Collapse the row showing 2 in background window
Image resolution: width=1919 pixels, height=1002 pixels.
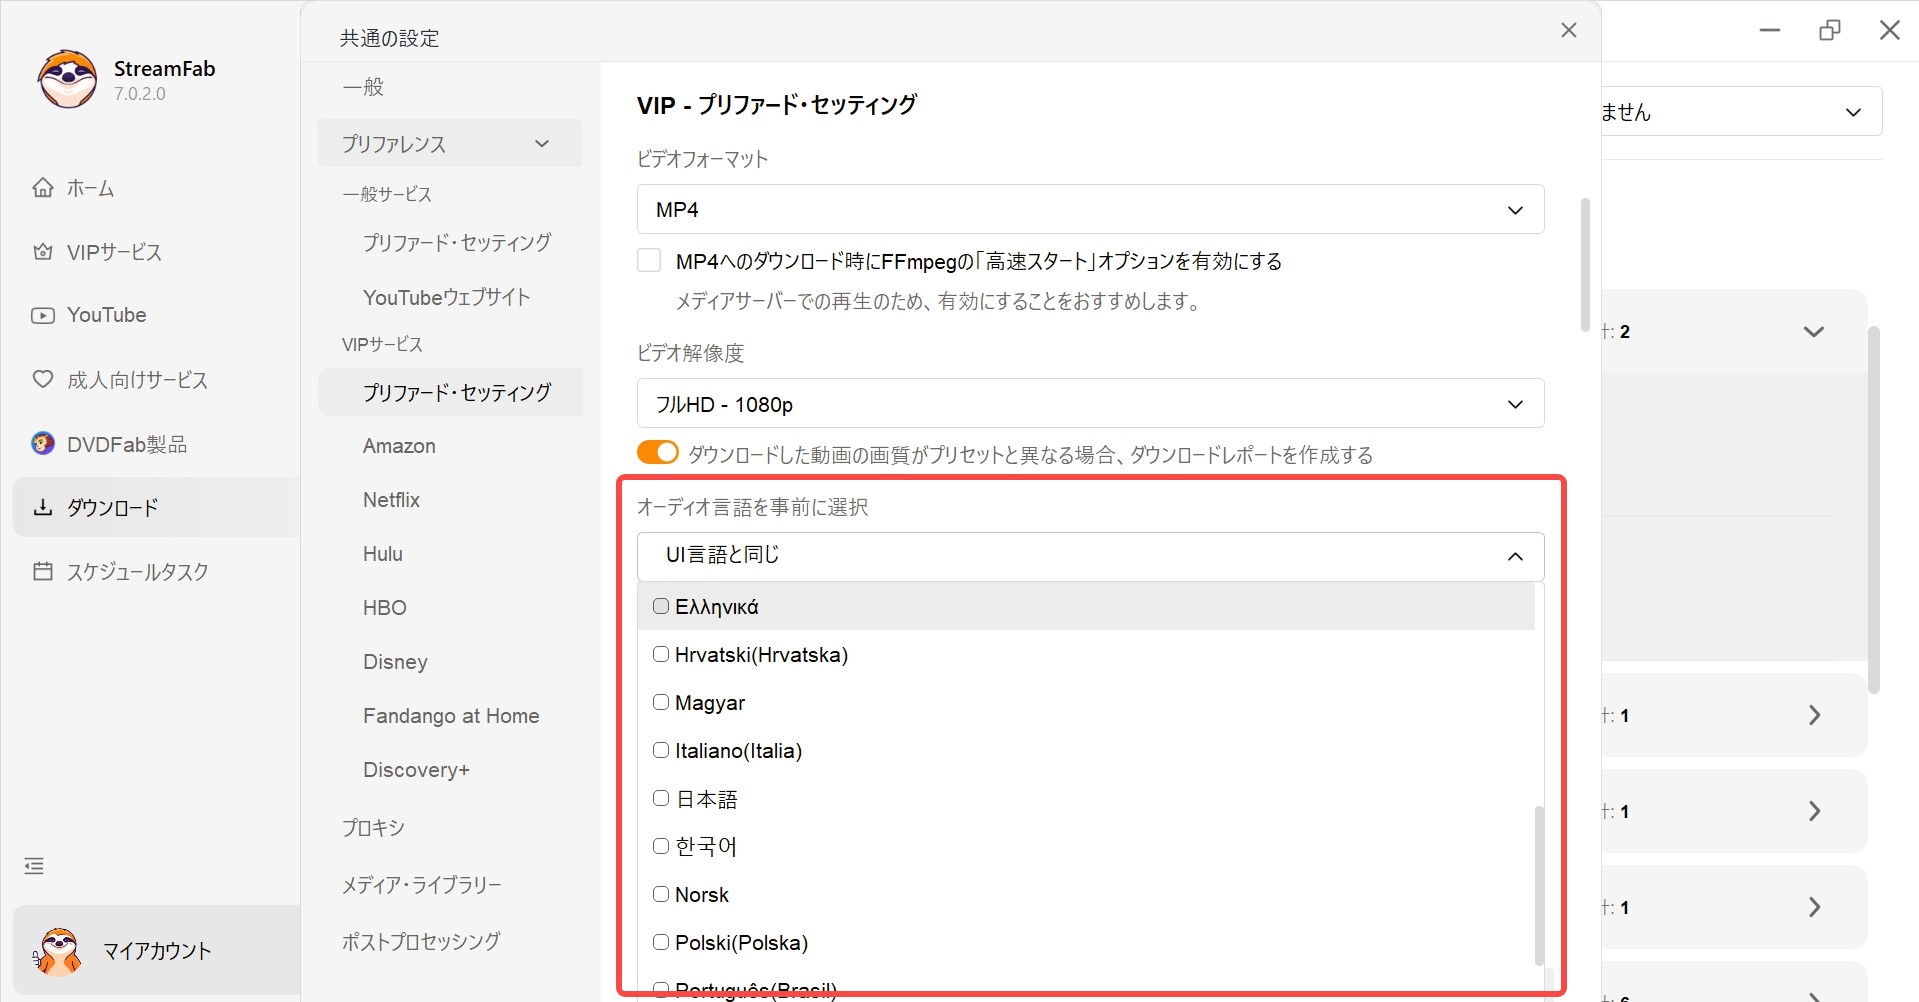tap(1814, 331)
